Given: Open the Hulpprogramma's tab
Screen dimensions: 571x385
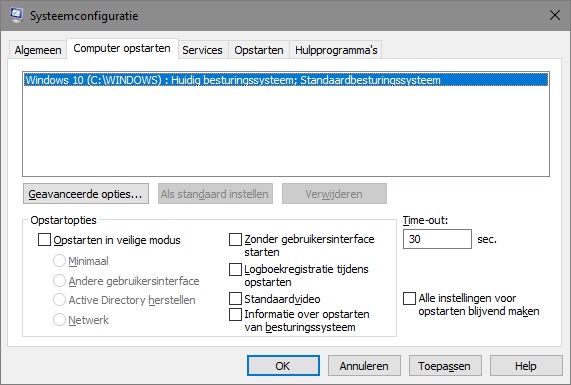Looking at the screenshot, I should (x=336, y=50).
